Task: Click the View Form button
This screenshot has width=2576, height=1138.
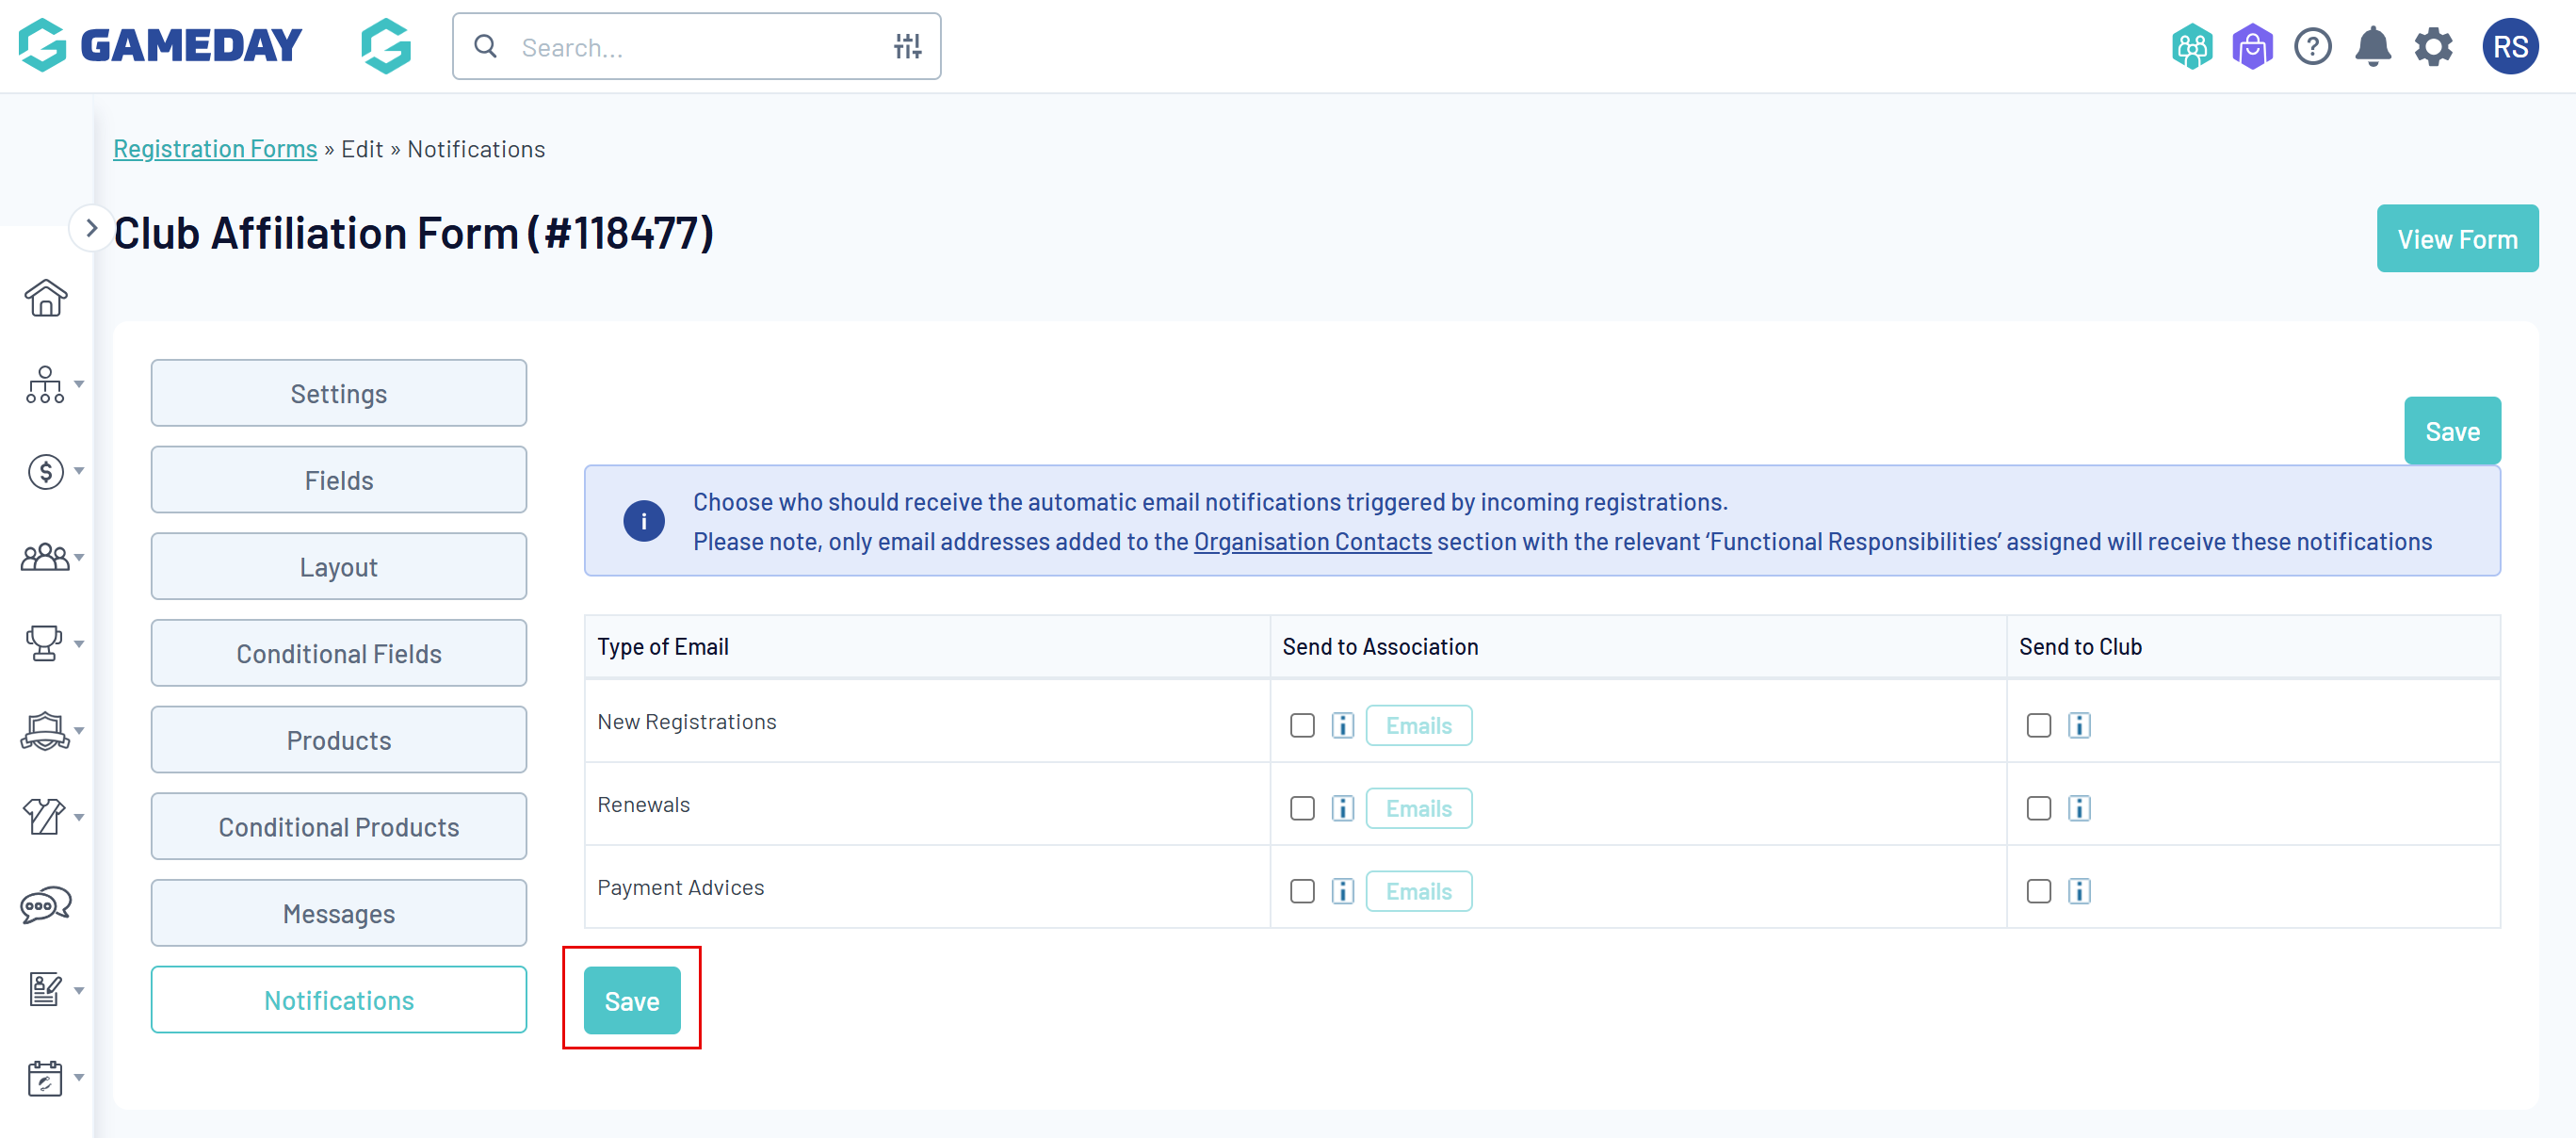Action: pos(2456,239)
